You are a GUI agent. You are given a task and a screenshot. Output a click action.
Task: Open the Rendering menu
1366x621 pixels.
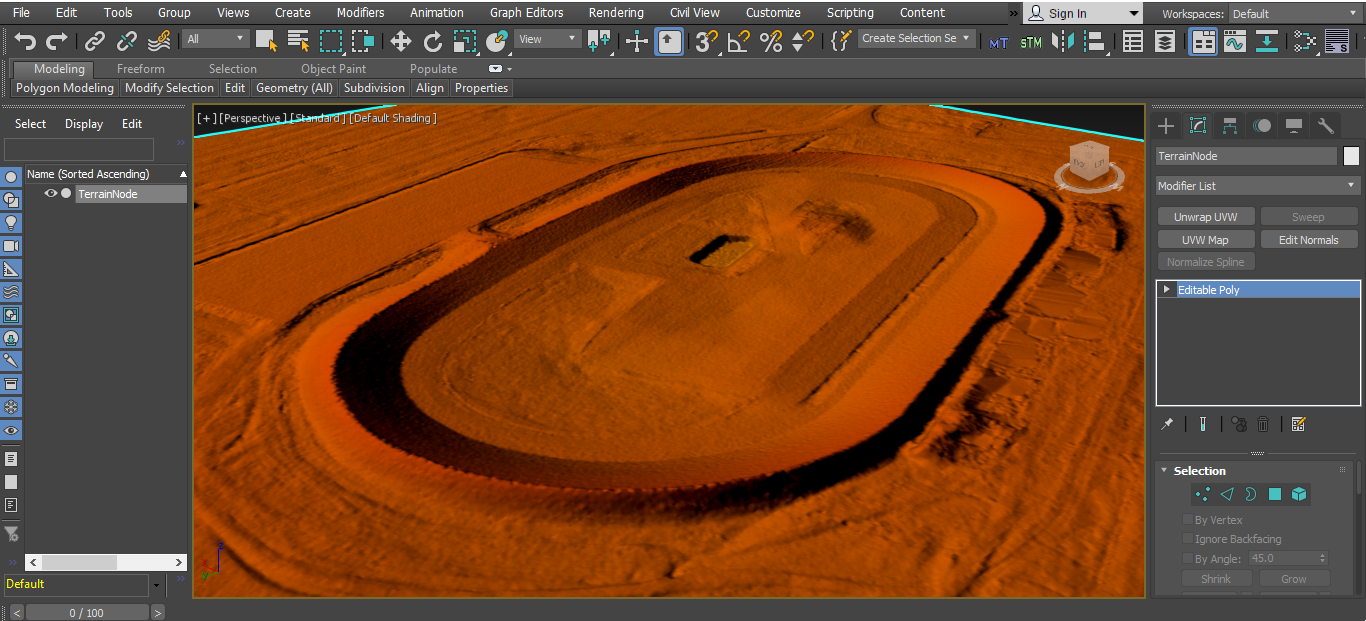[x=616, y=13]
